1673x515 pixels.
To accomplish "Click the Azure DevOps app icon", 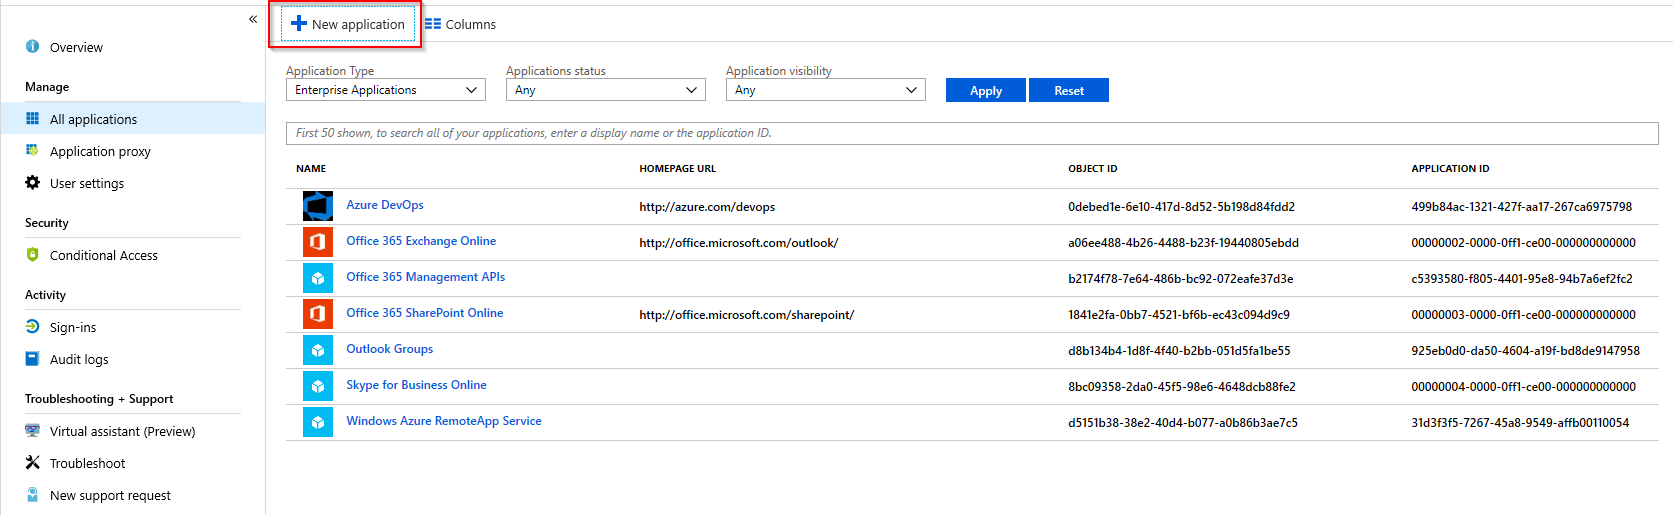I will pyautogui.click(x=317, y=206).
